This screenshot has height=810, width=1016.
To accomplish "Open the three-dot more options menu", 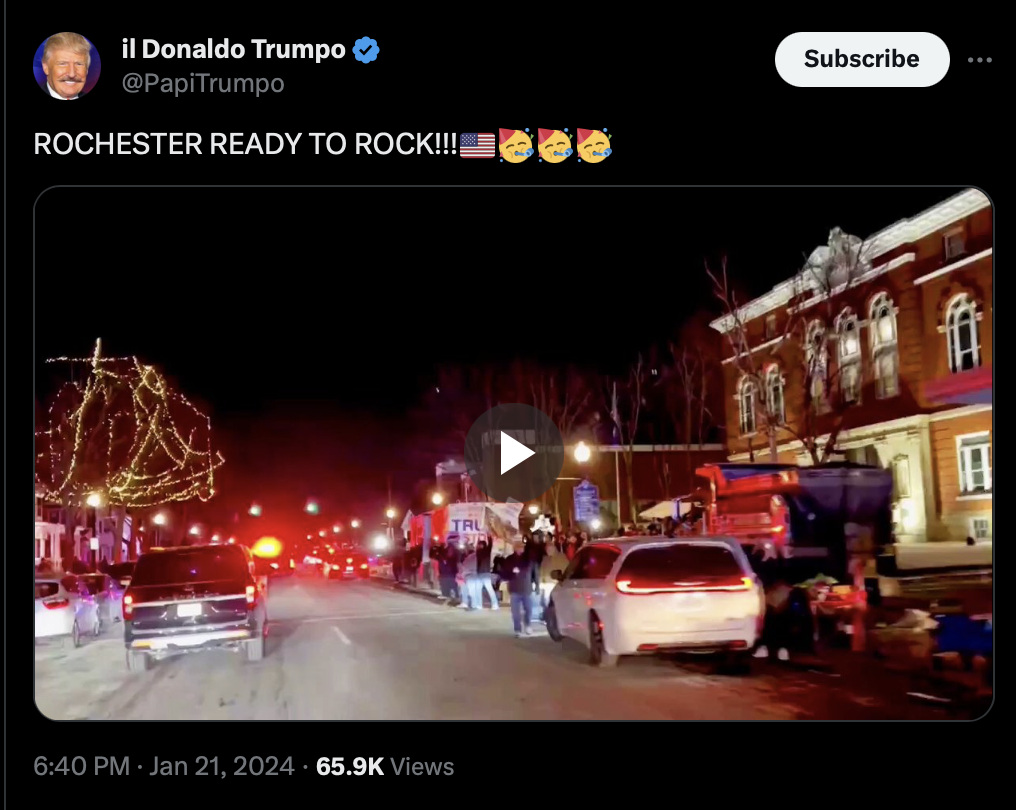I will (x=979, y=60).
